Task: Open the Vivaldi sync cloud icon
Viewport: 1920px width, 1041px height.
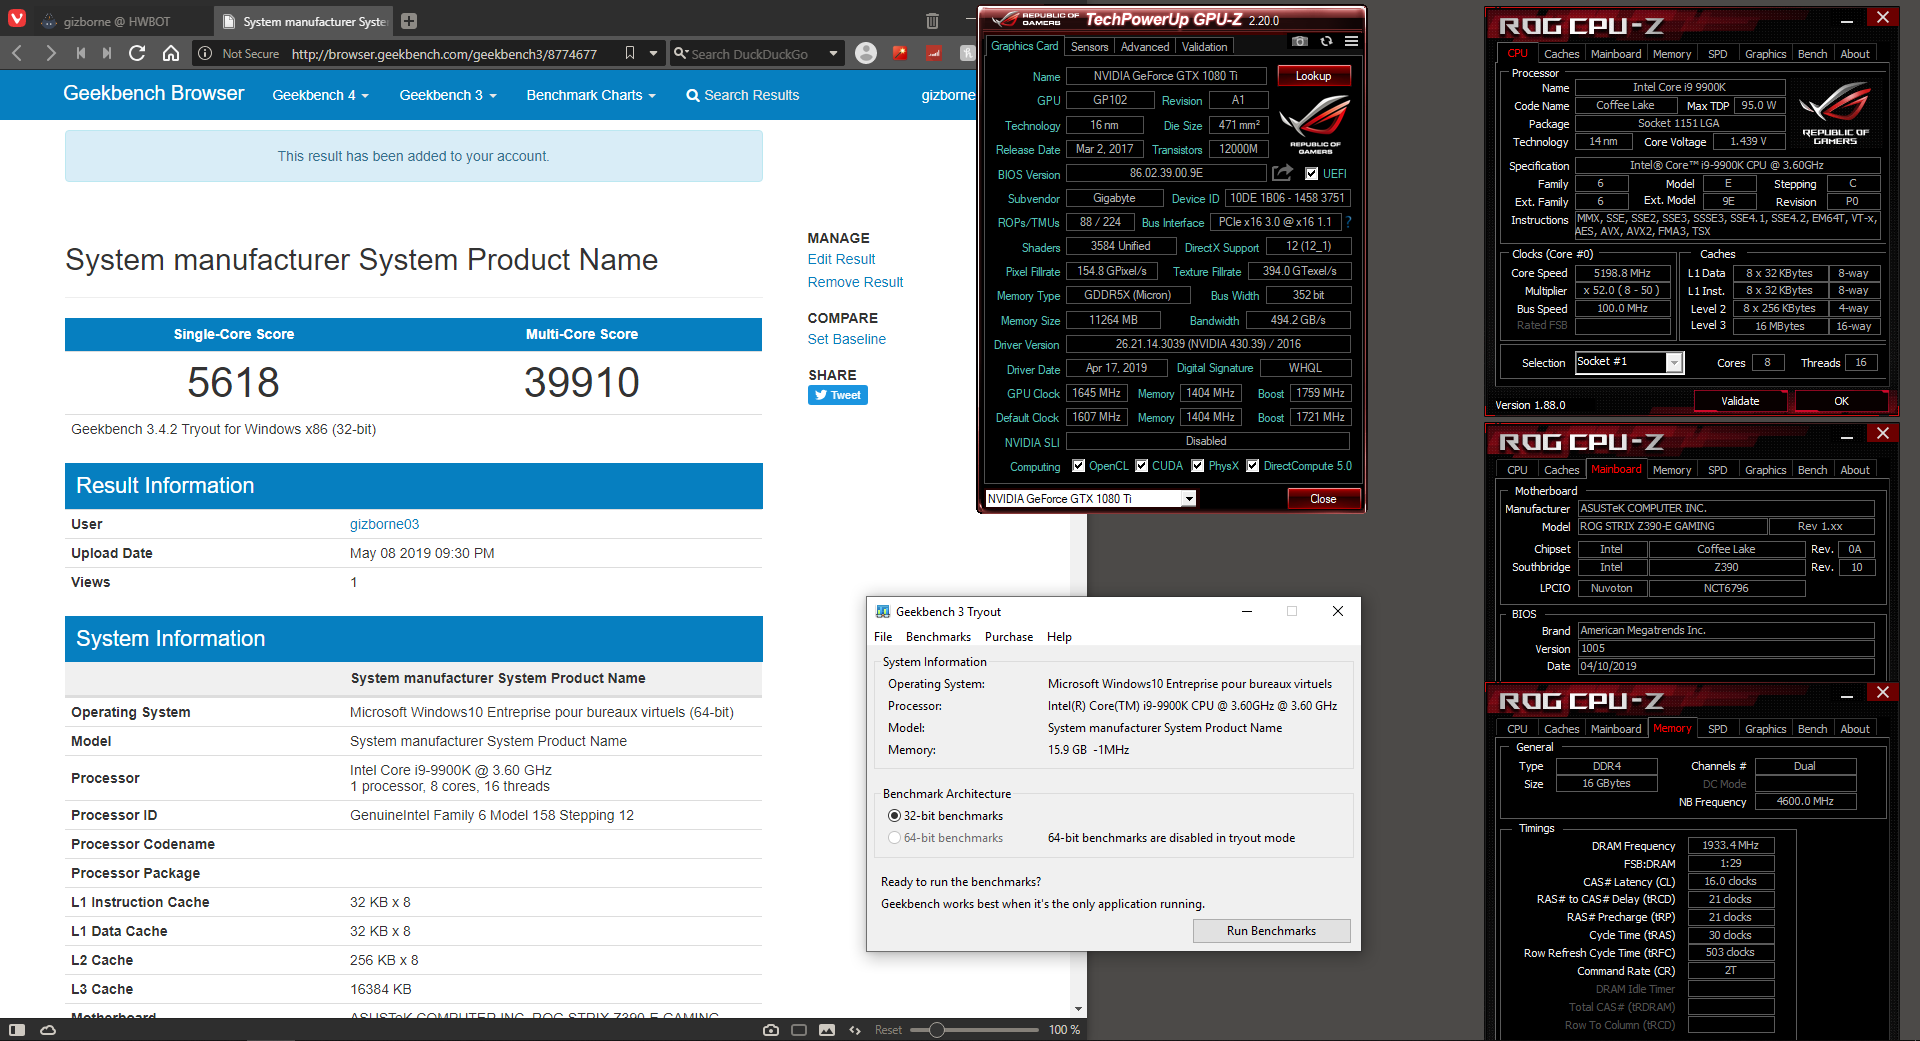Action: click(47, 1030)
